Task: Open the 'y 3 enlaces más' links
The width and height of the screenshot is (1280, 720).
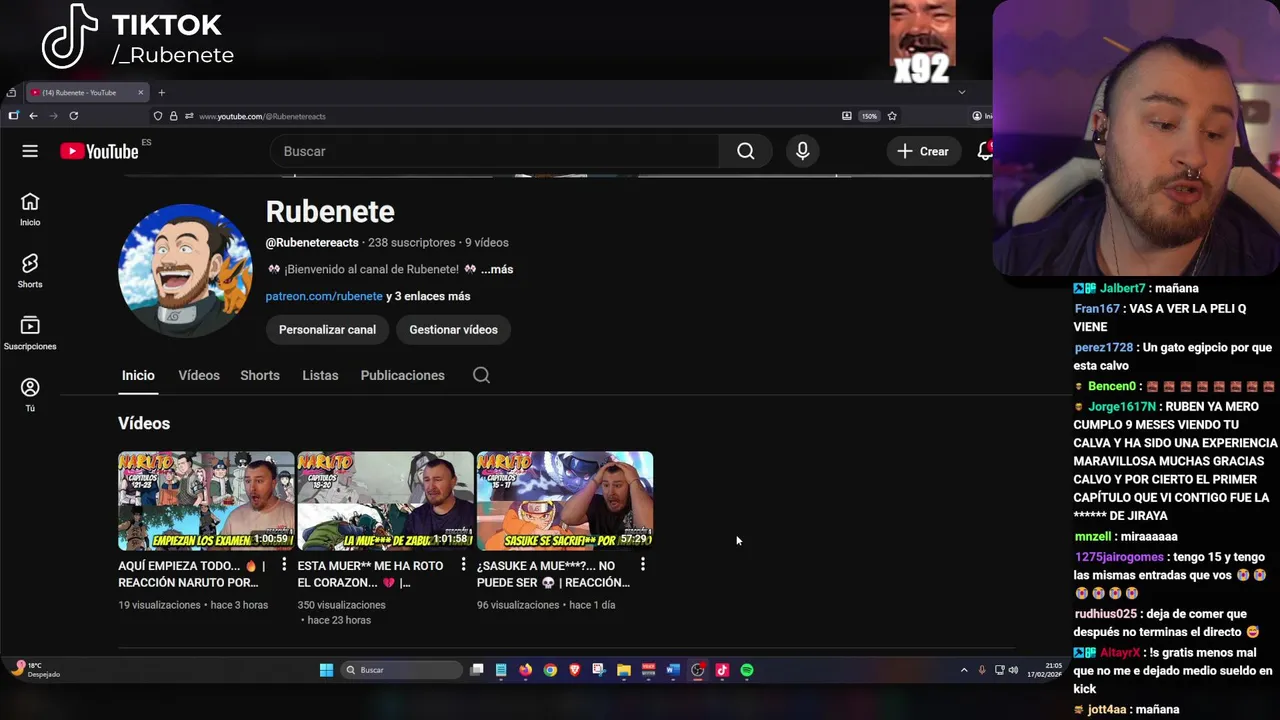Action: click(428, 296)
